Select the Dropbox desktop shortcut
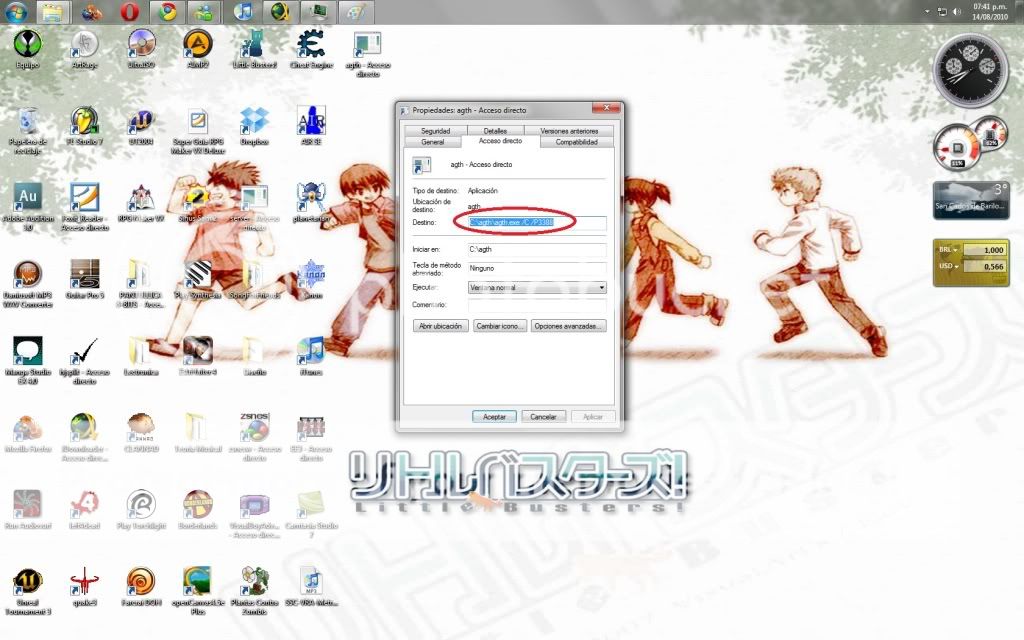Image resolution: width=1024 pixels, height=640 pixels. click(x=254, y=126)
